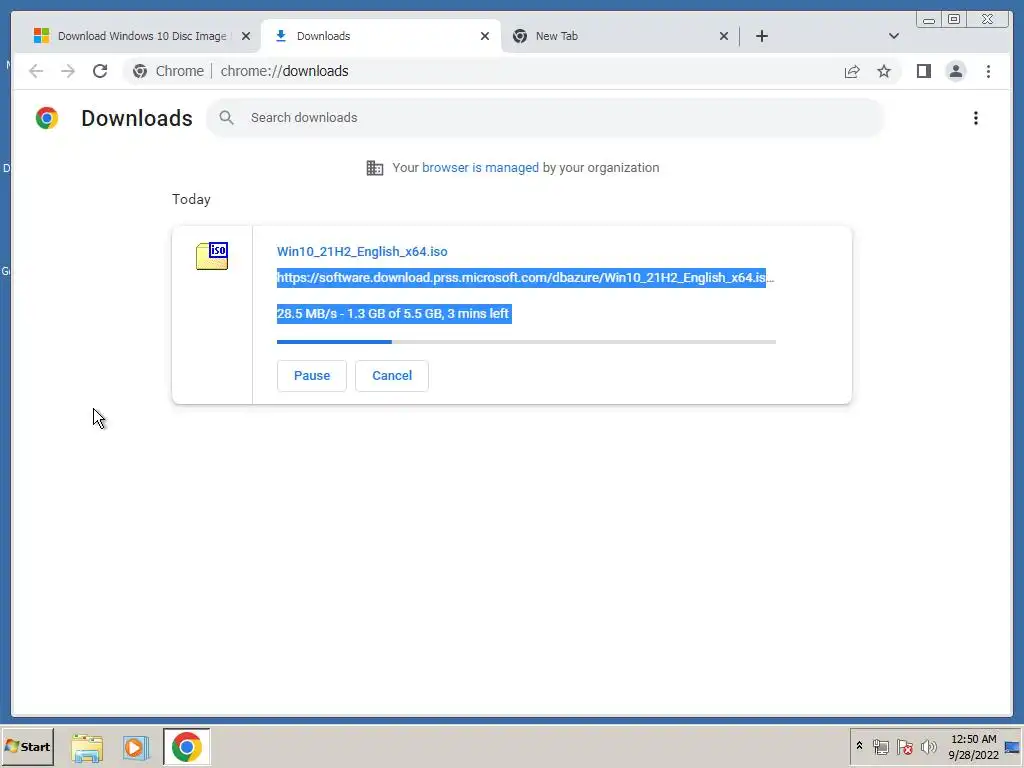Open a new tab with the plus button
The height and width of the screenshot is (768, 1024).
(x=761, y=36)
